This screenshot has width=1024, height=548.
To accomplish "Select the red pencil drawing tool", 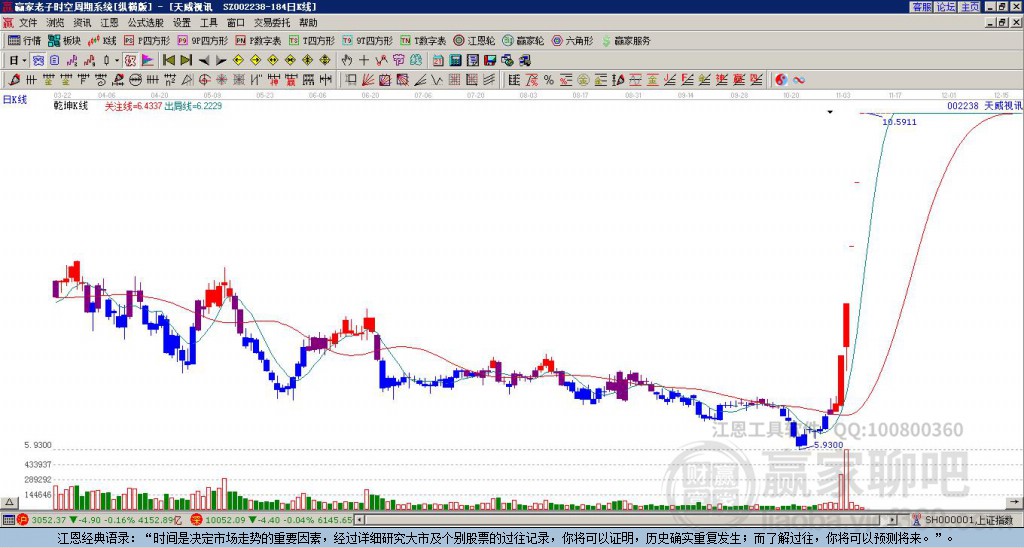I will tap(14, 80).
